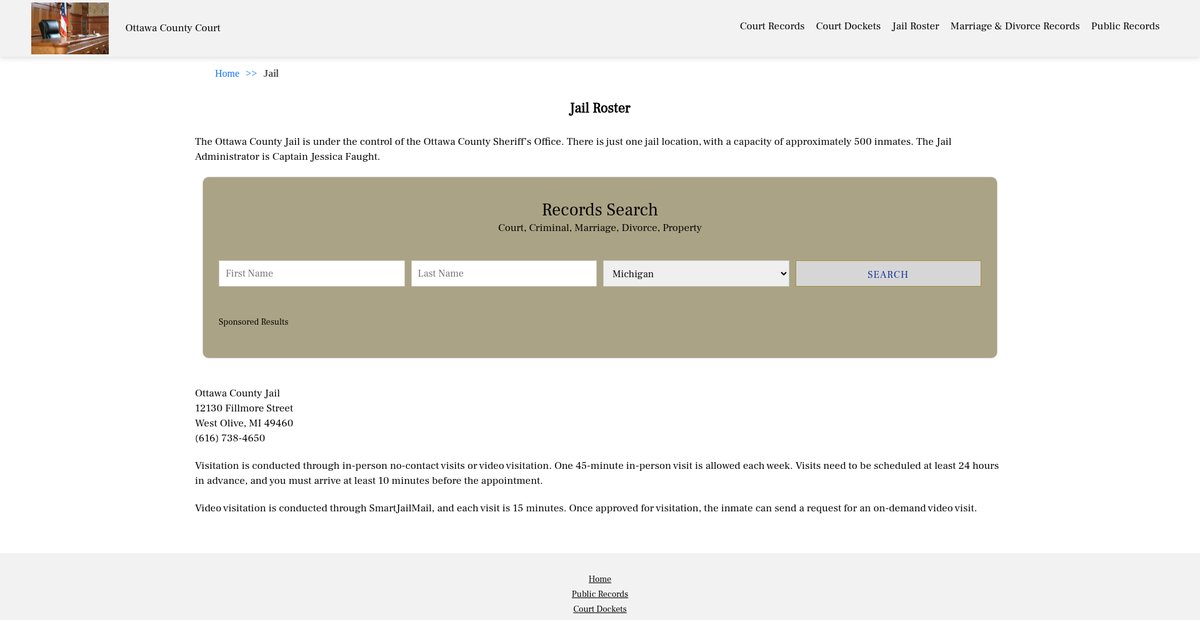The width and height of the screenshot is (1200, 620).
Task: Click the Sponsored Results label
Action: pos(253,322)
